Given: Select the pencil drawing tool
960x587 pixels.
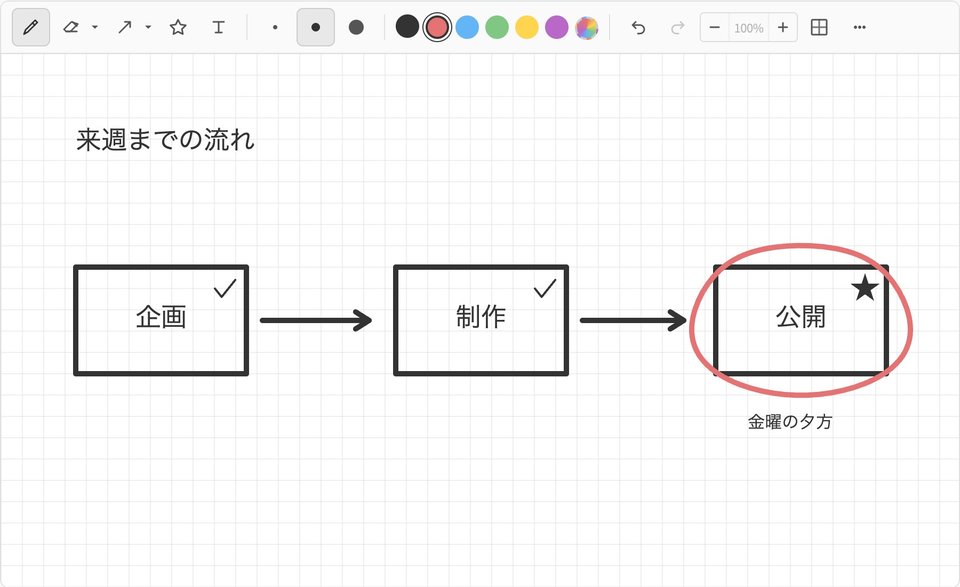Looking at the screenshot, I should click(31, 28).
